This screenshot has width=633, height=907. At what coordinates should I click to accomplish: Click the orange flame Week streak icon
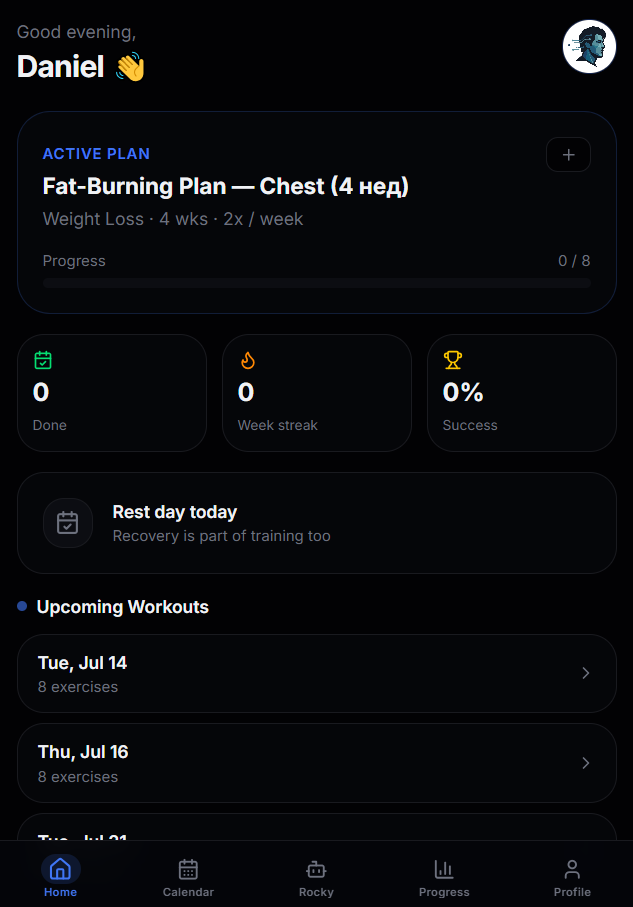(248, 360)
